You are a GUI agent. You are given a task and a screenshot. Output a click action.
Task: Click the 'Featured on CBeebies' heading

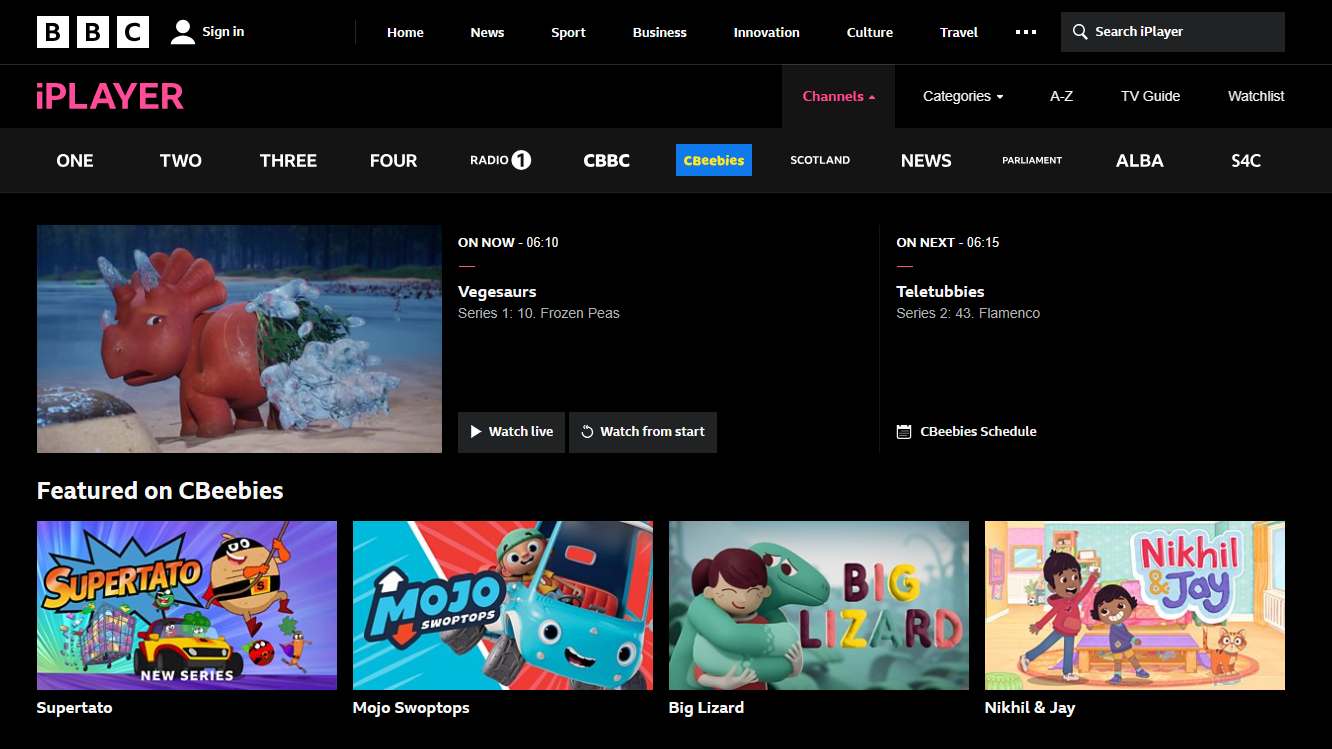click(160, 490)
